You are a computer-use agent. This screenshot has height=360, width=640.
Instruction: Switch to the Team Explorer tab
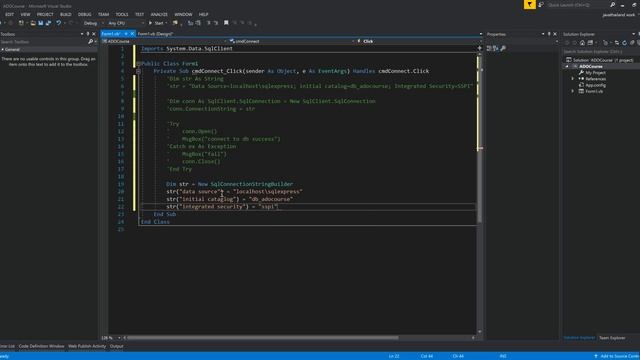612,338
